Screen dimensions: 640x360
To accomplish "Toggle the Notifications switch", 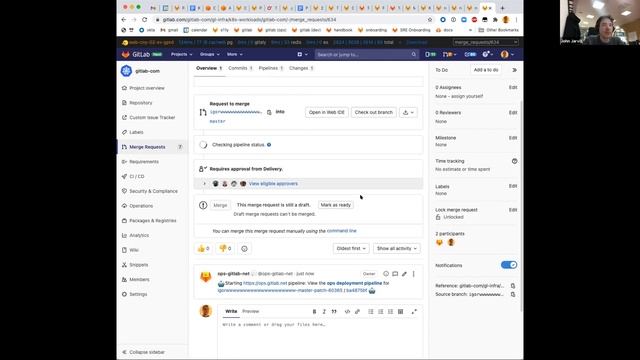I will [x=509, y=265].
